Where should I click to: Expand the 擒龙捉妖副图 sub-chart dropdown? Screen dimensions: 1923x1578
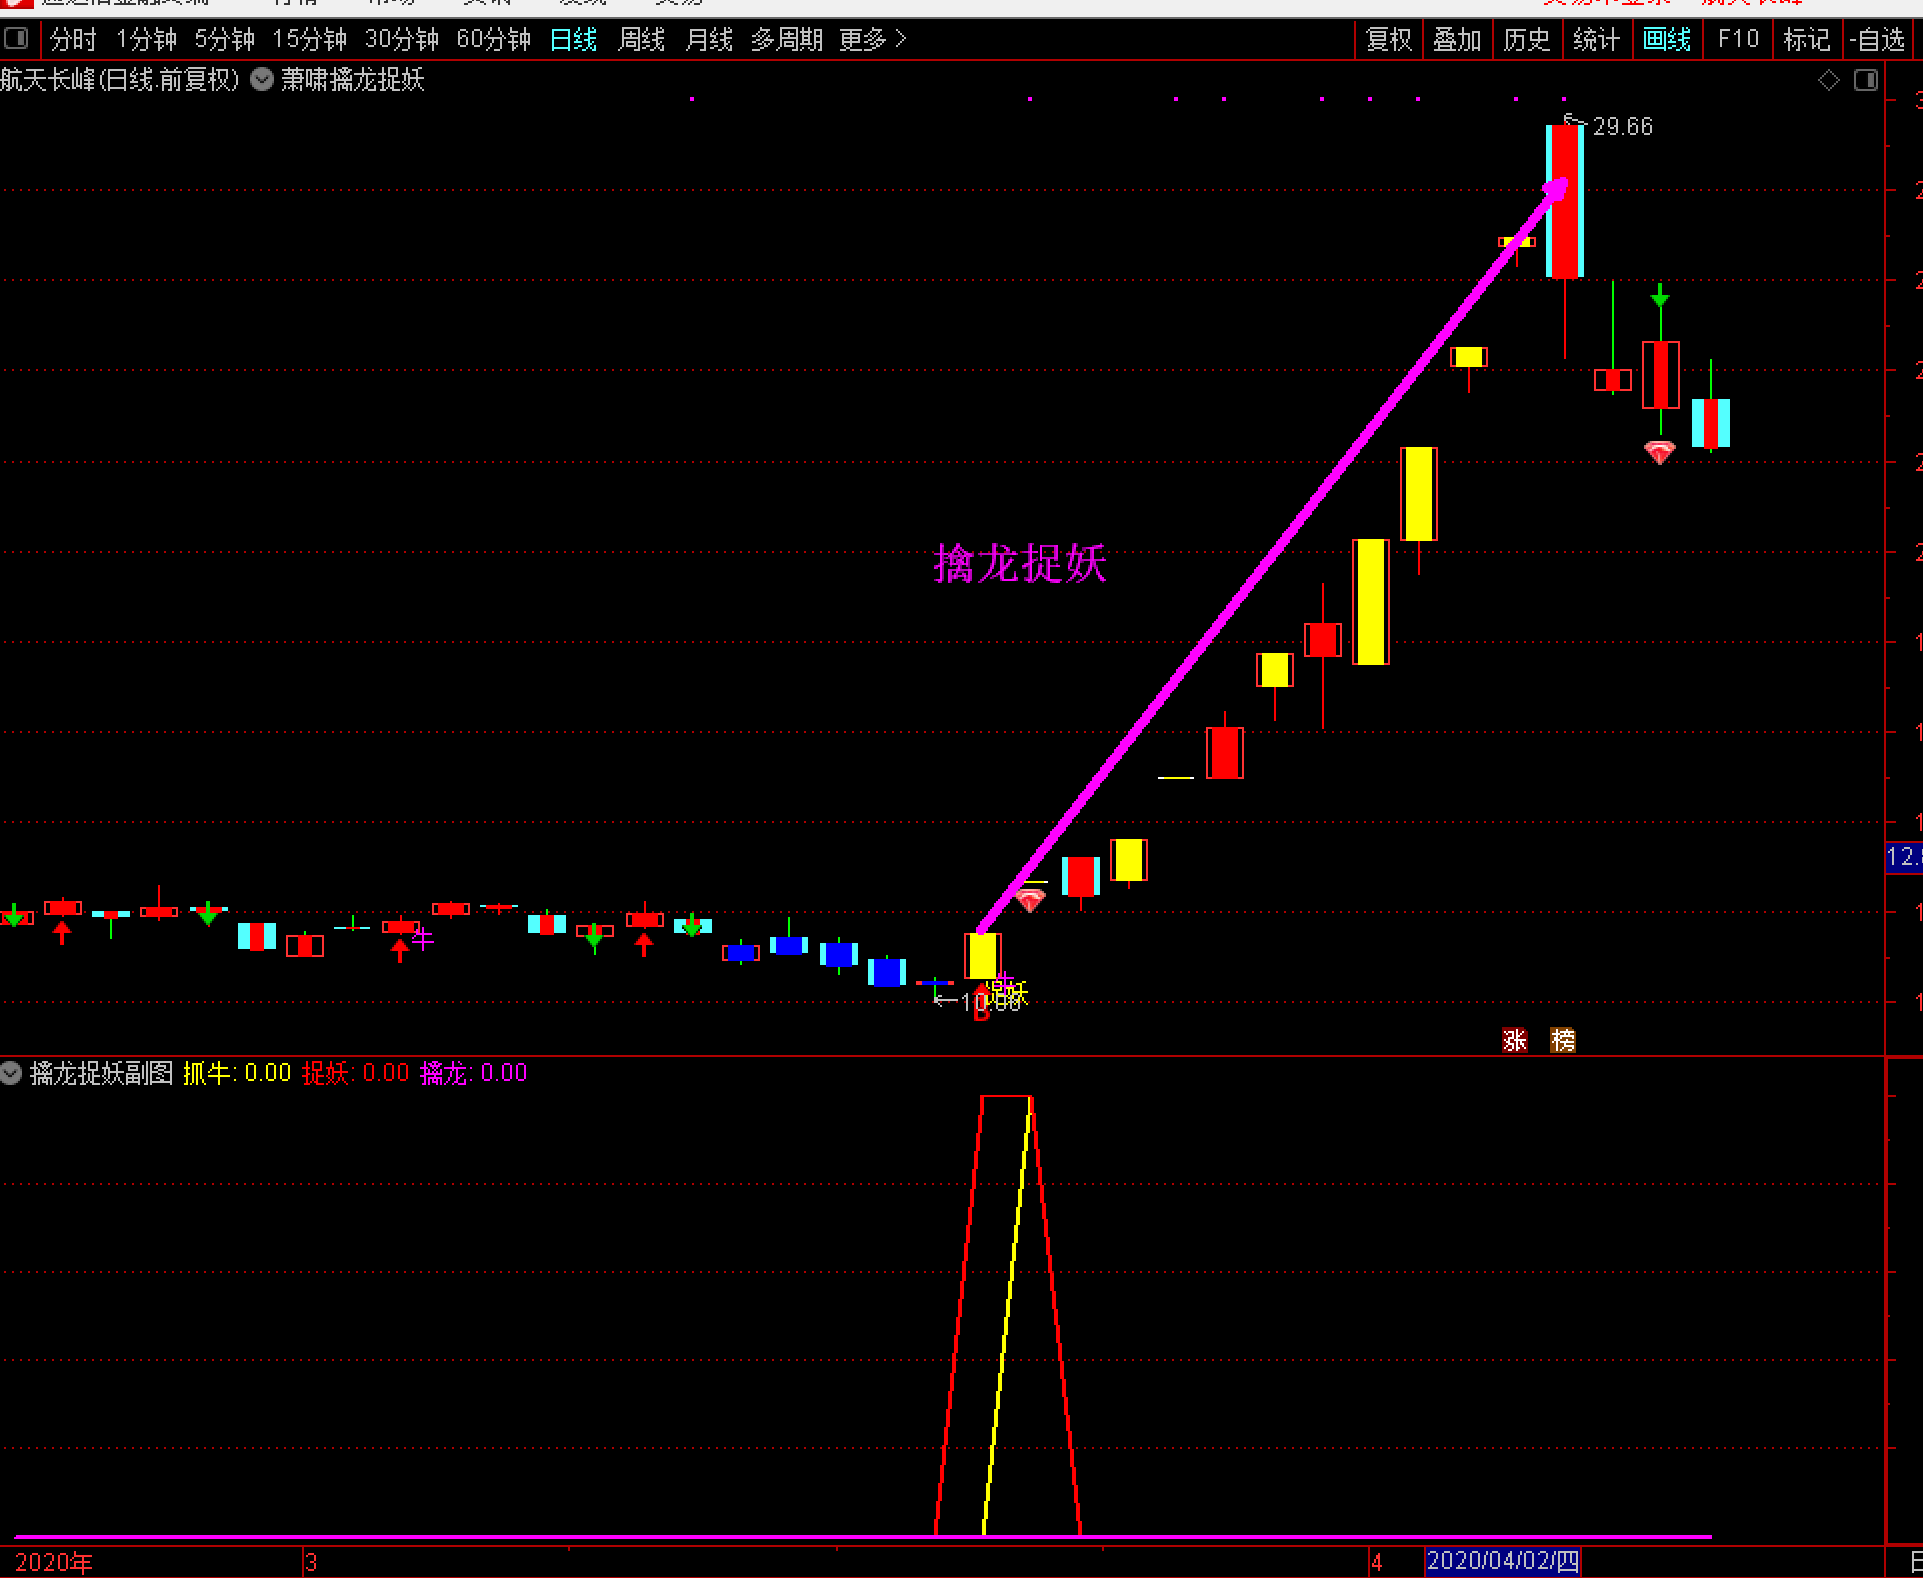(11, 1074)
